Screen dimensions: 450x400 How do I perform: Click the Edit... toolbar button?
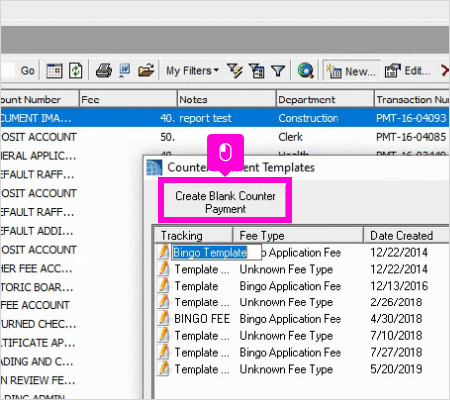click(x=407, y=71)
